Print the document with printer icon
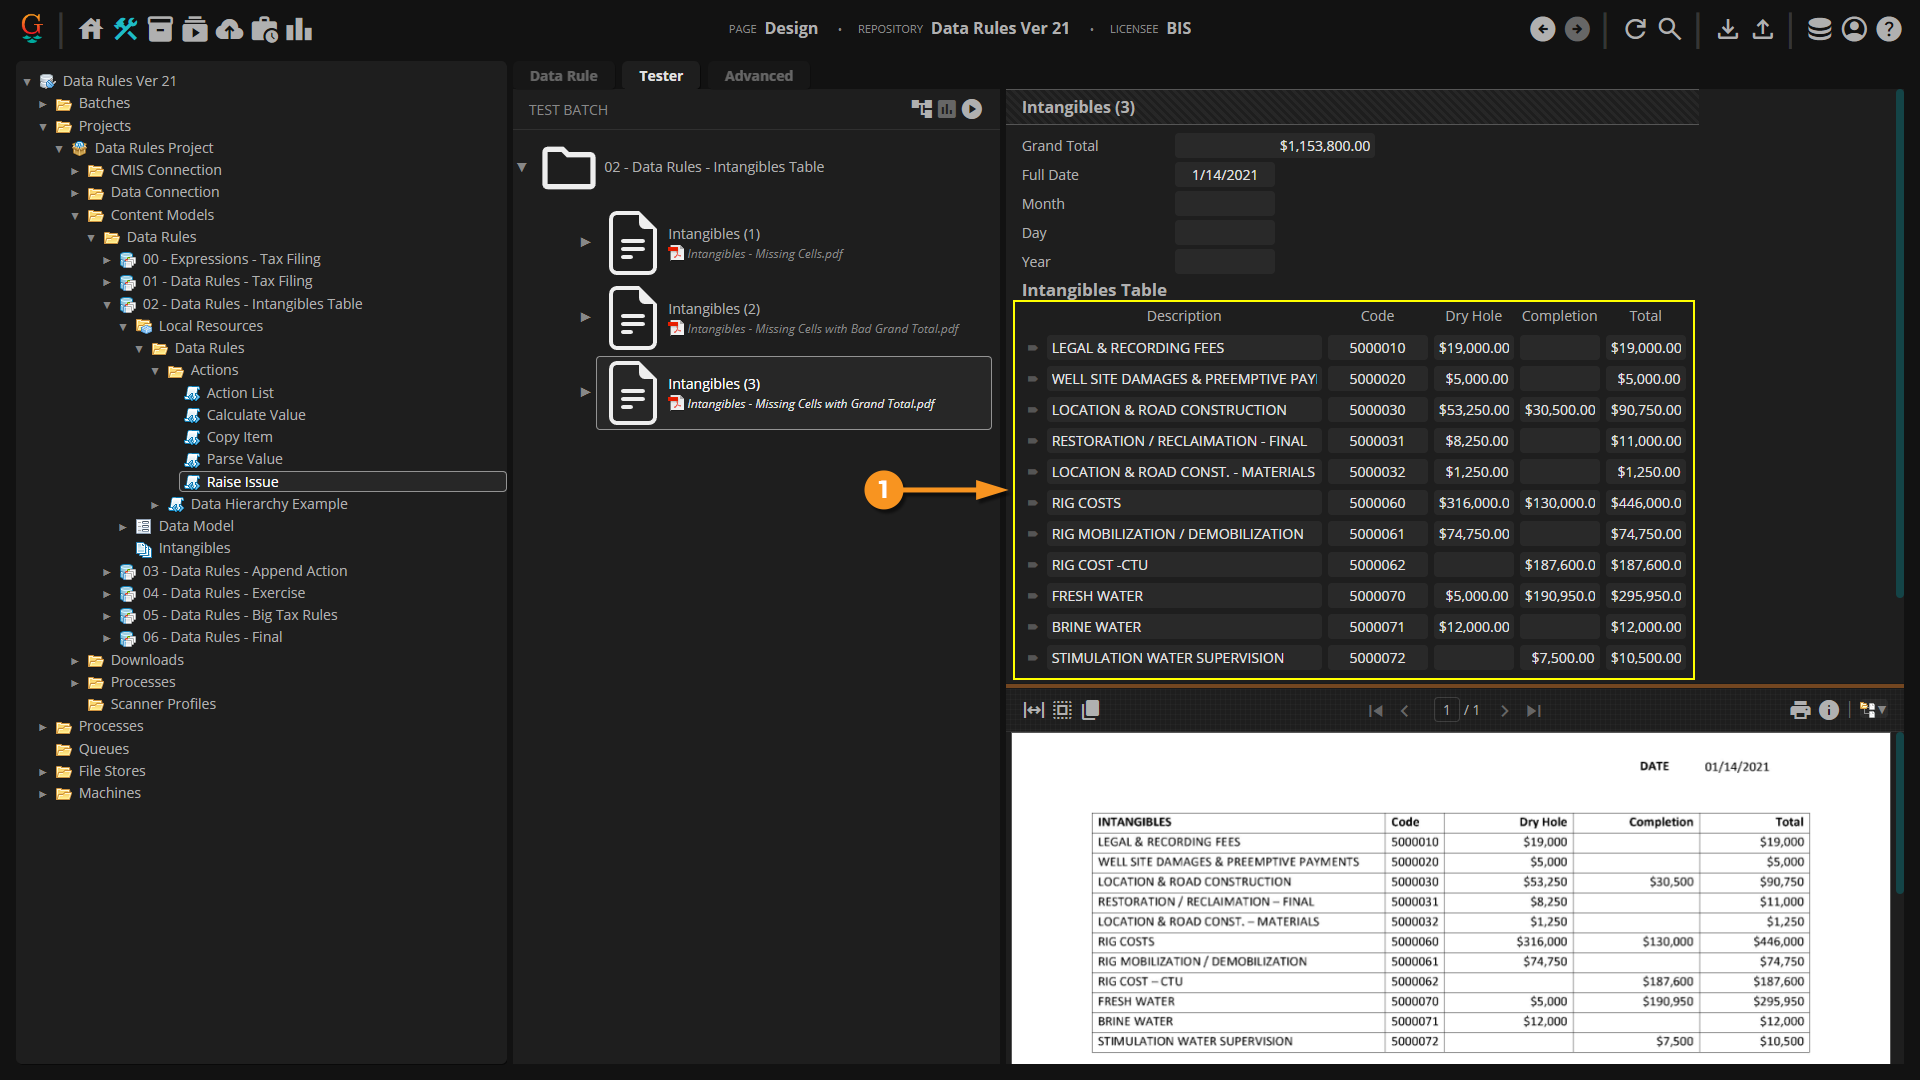This screenshot has height=1080, width=1920. [x=1800, y=710]
